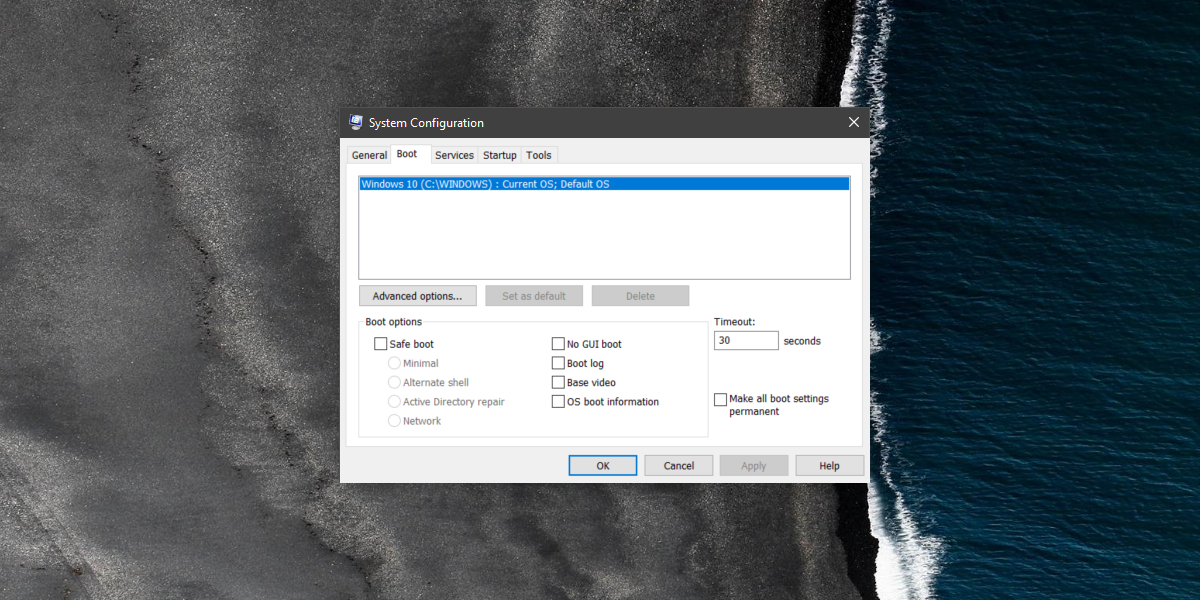Confirm with the OK button
This screenshot has height=600, width=1200.
point(603,466)
